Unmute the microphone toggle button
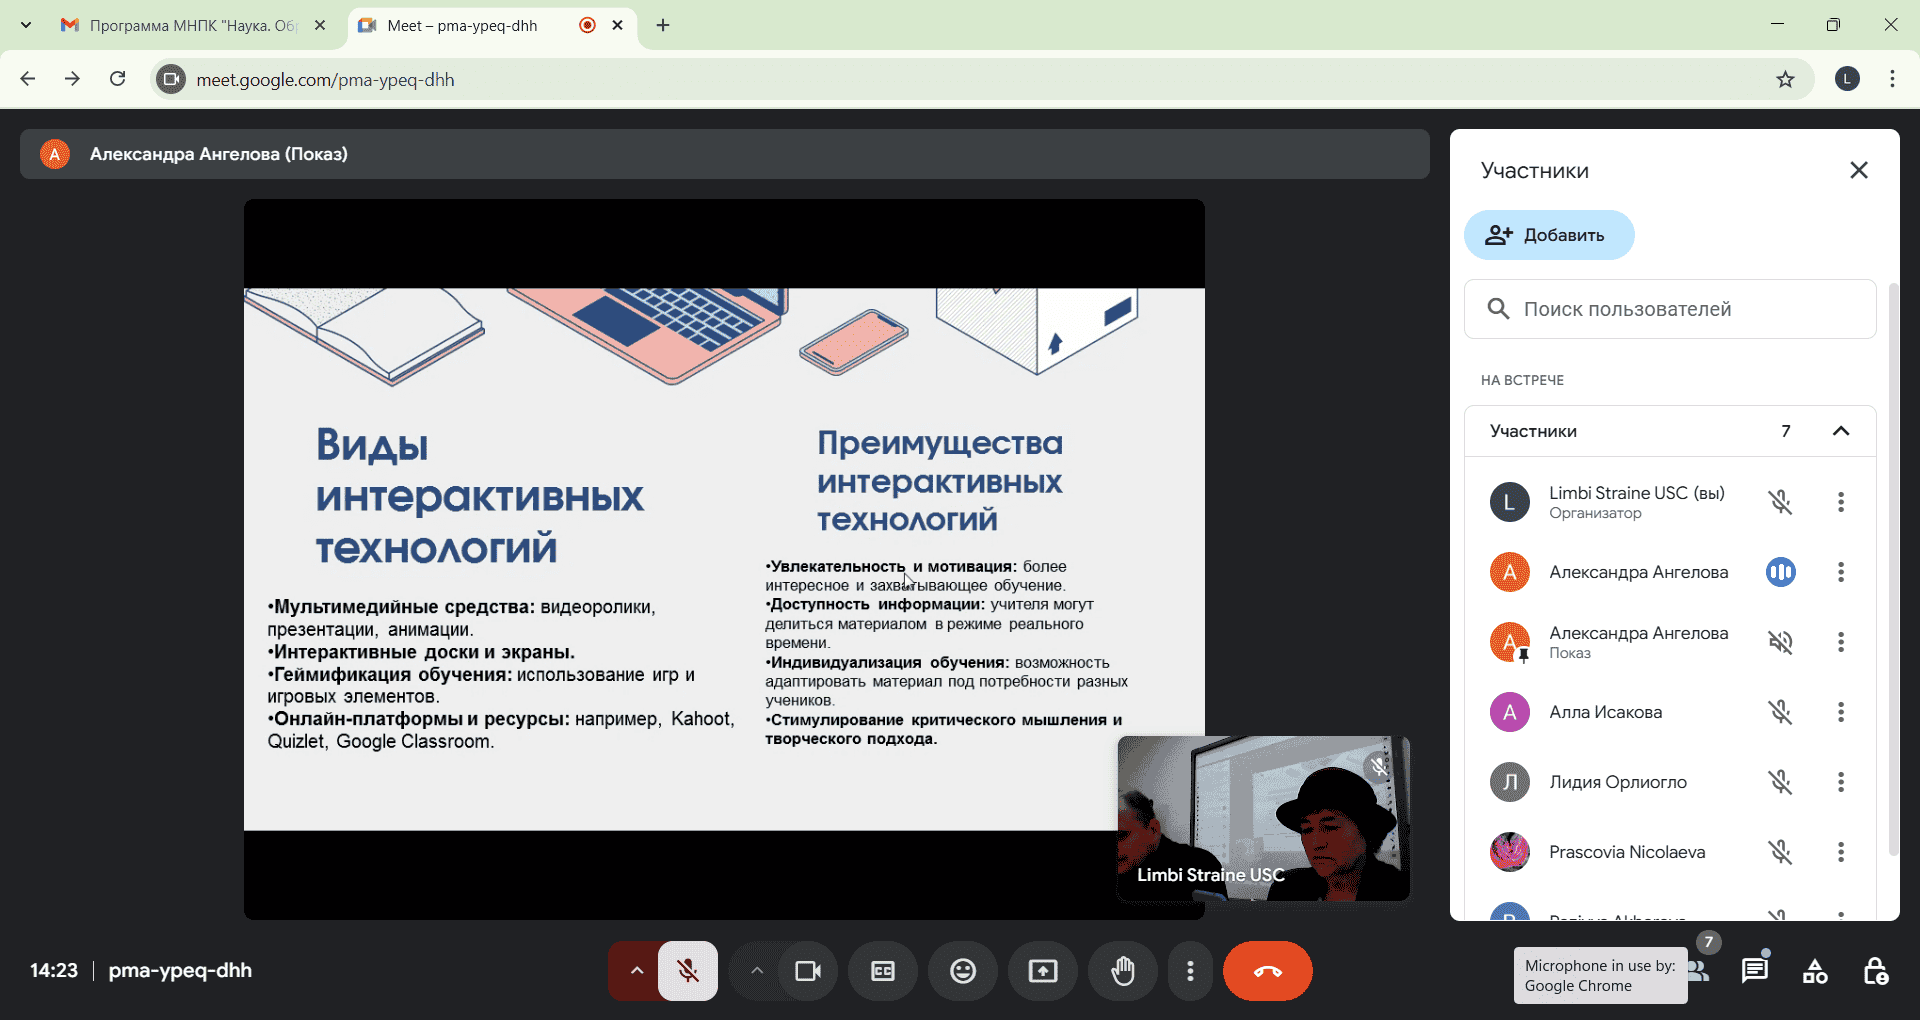Screen dimensions: 1920x1020 pyautogui.click(x=688, y=971)
